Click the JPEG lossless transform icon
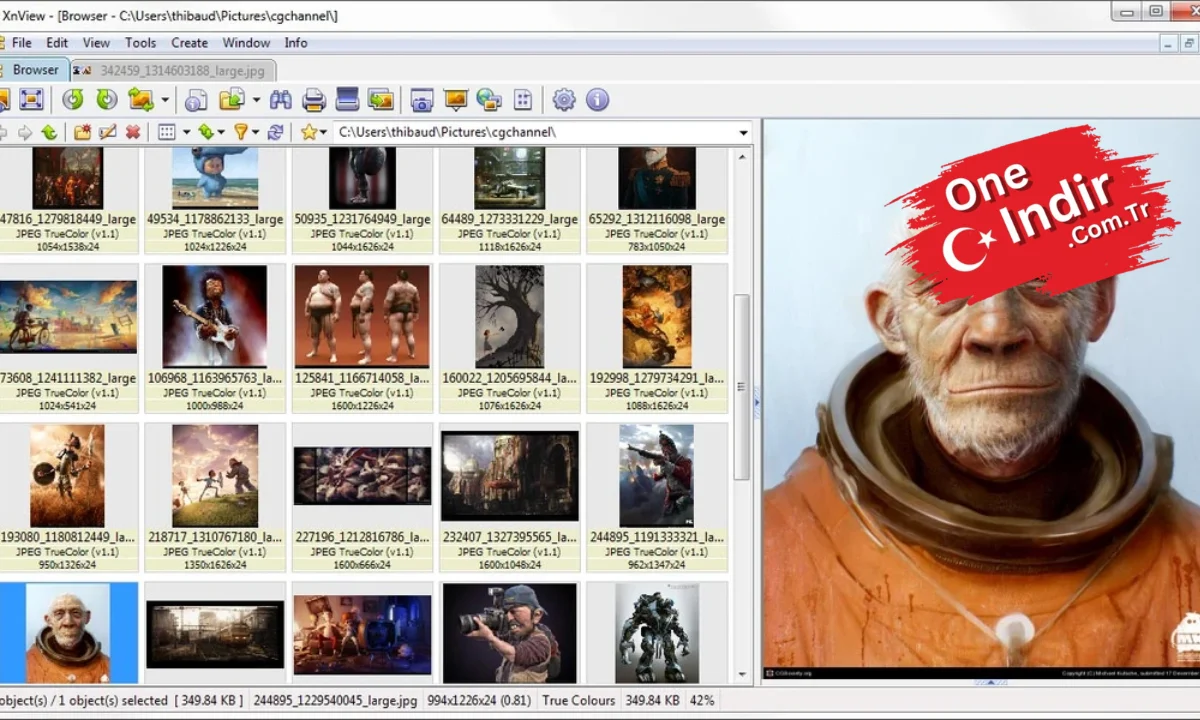 click(x=141, y=99)
